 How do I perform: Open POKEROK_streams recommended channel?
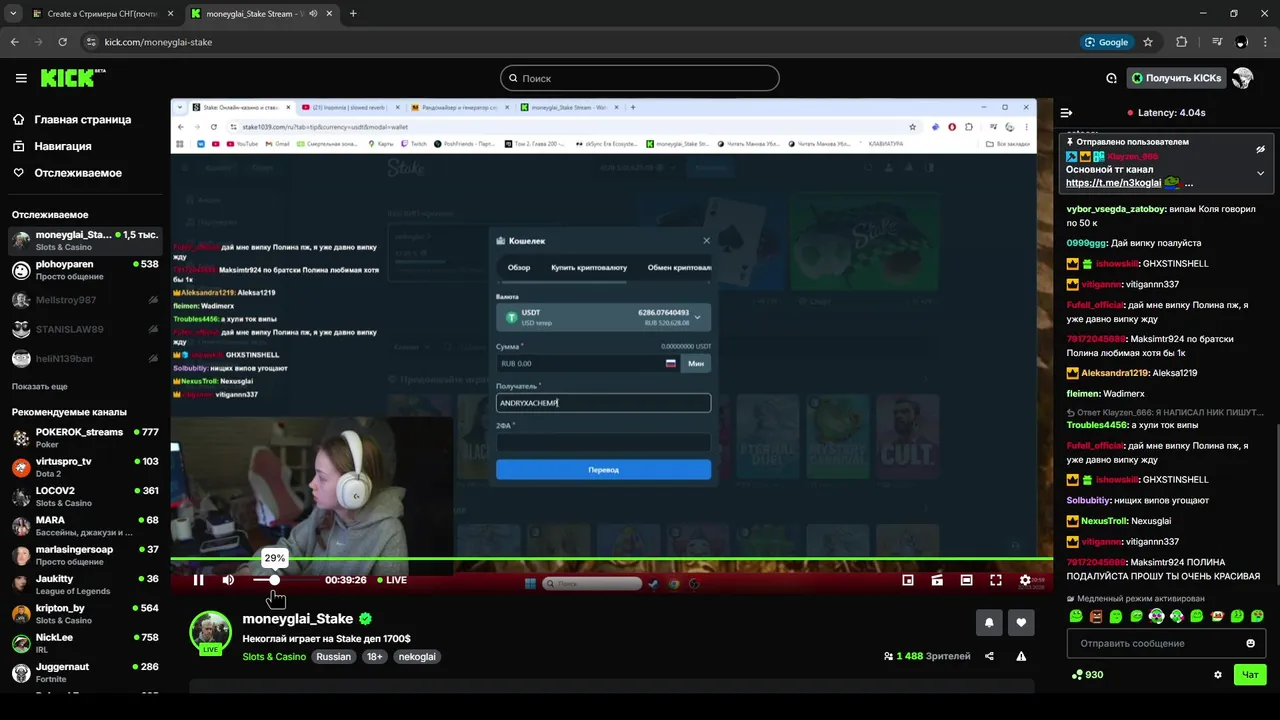(x=85, y=438)
